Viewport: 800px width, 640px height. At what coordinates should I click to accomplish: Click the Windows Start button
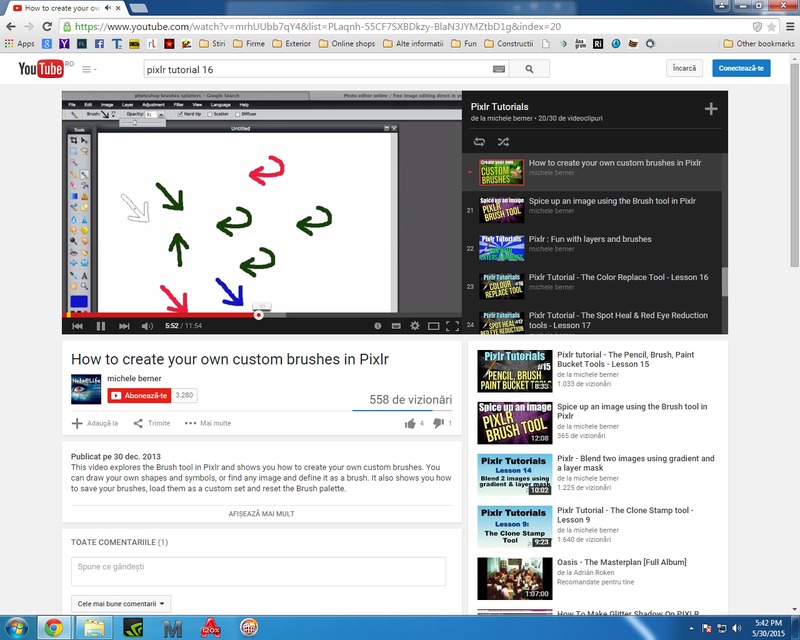coord(16,628)
